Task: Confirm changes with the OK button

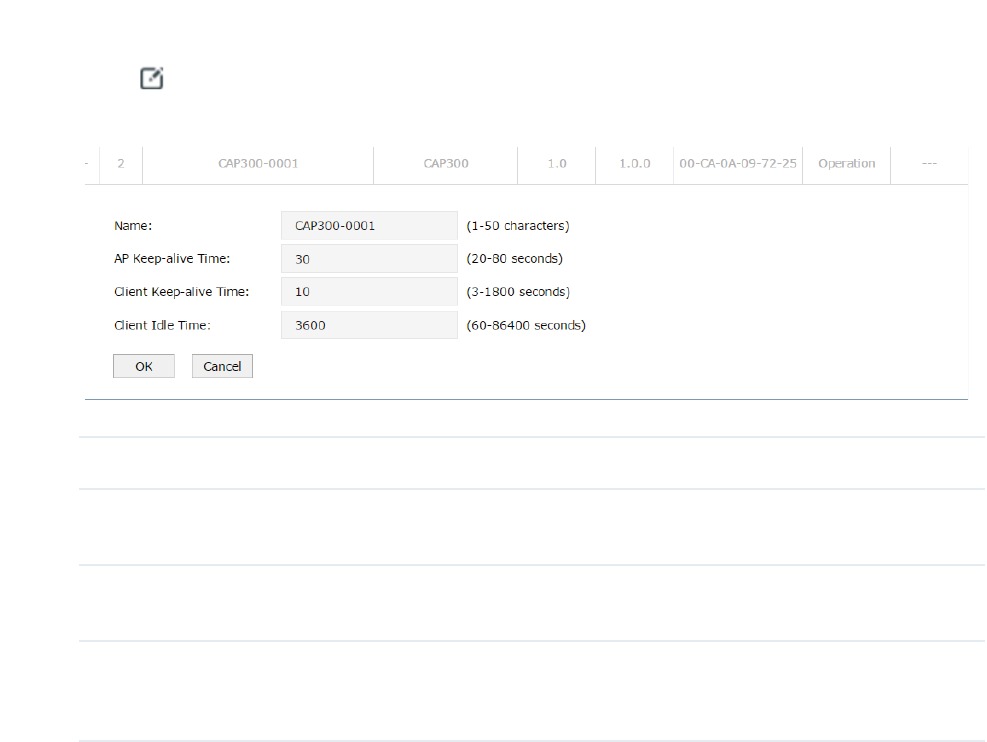Action: pos(144,366)
